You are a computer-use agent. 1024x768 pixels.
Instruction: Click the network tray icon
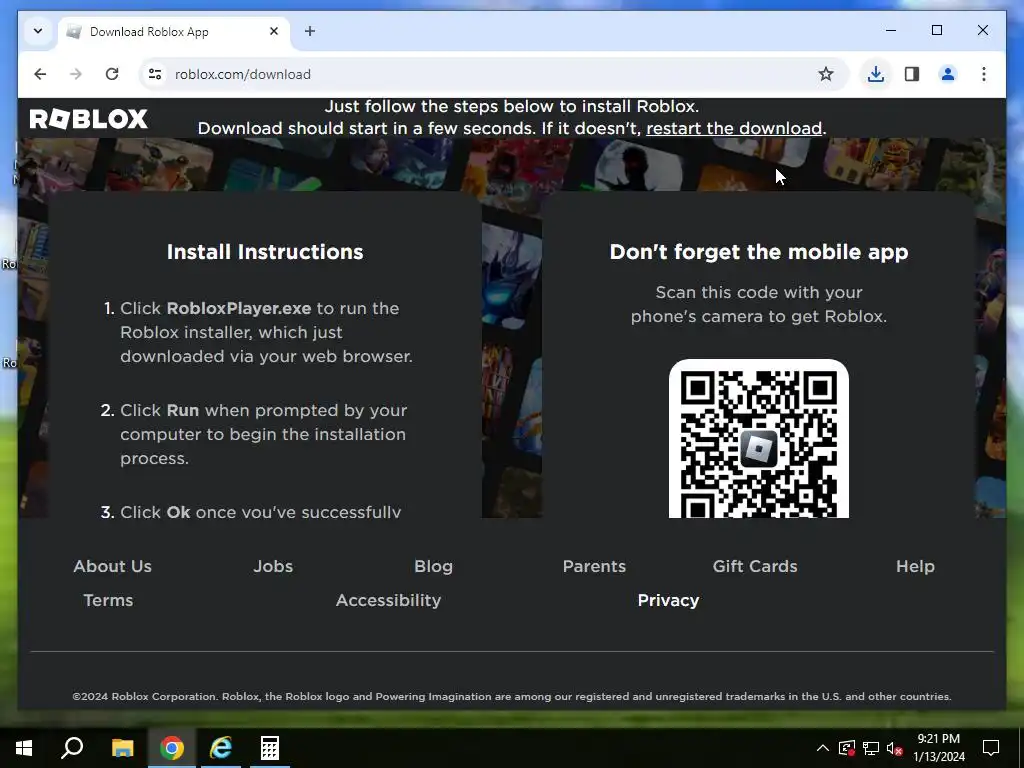tap(871, 748)
